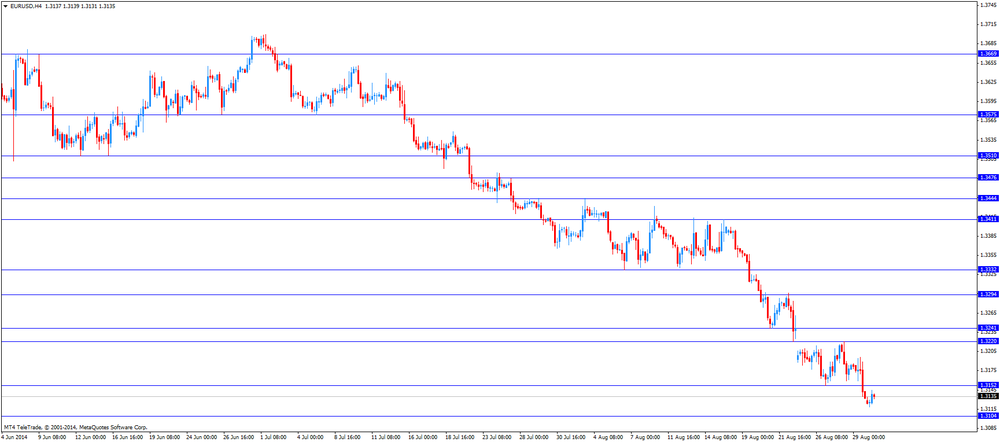Click the 9 Jun 08:00 time label

pyautogui.click(x=52, y=438)
